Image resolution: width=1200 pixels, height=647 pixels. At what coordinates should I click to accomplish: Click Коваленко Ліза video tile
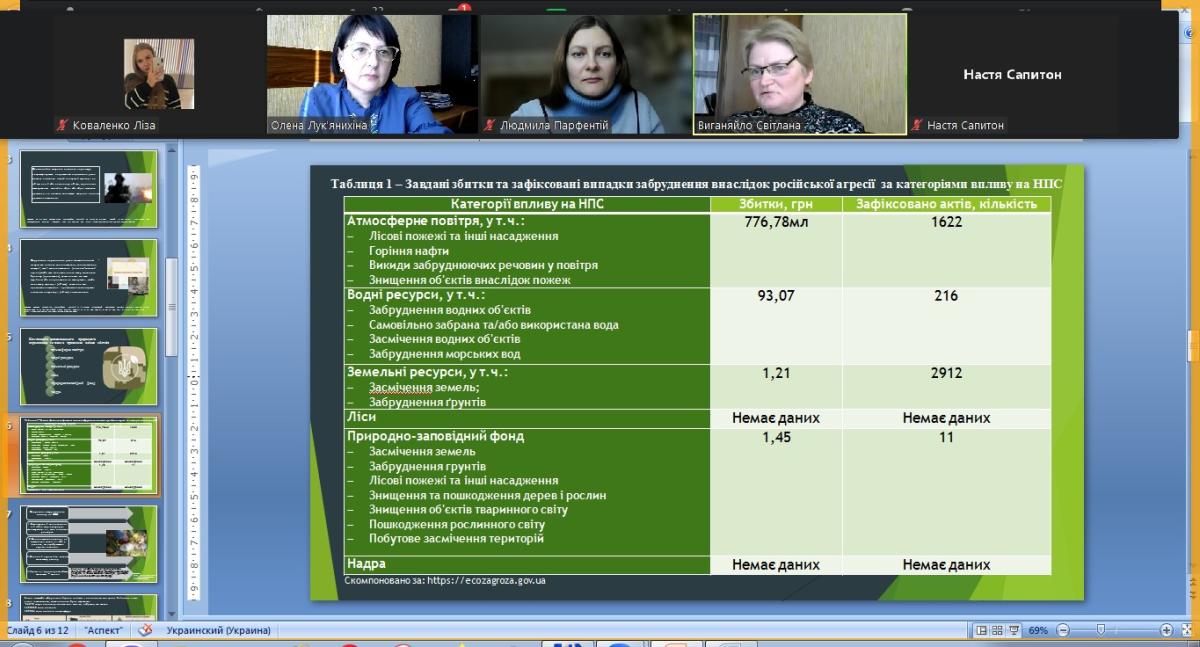coord(159,74)
